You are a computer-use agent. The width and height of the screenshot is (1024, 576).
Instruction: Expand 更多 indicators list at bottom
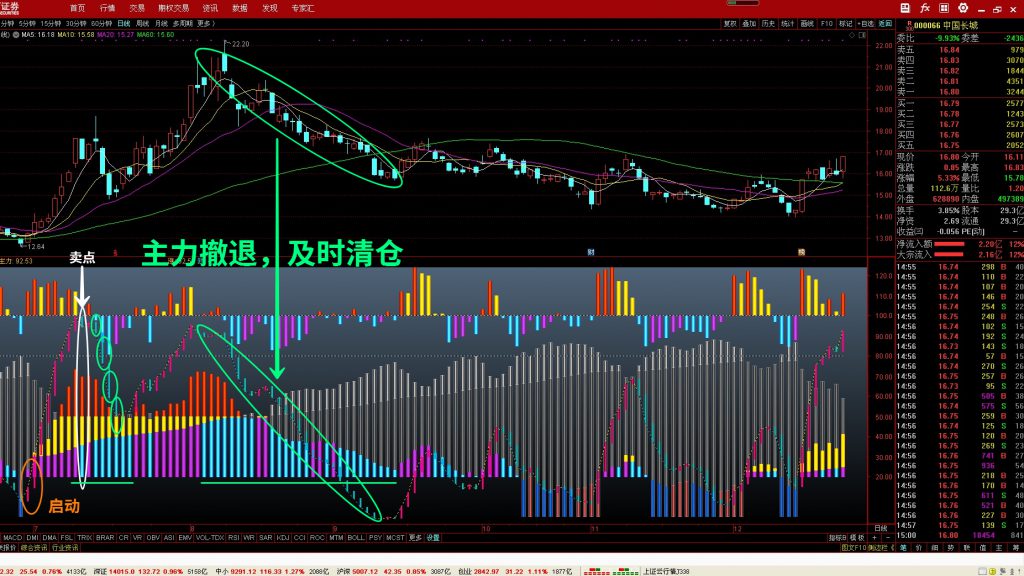coord(416,536)
